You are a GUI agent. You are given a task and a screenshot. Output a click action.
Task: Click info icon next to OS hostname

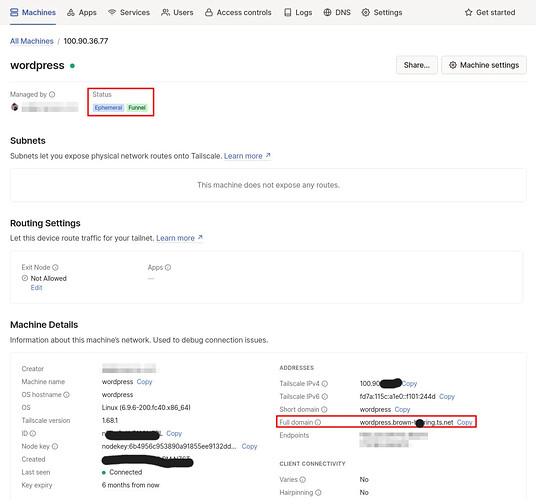(67, 395)
